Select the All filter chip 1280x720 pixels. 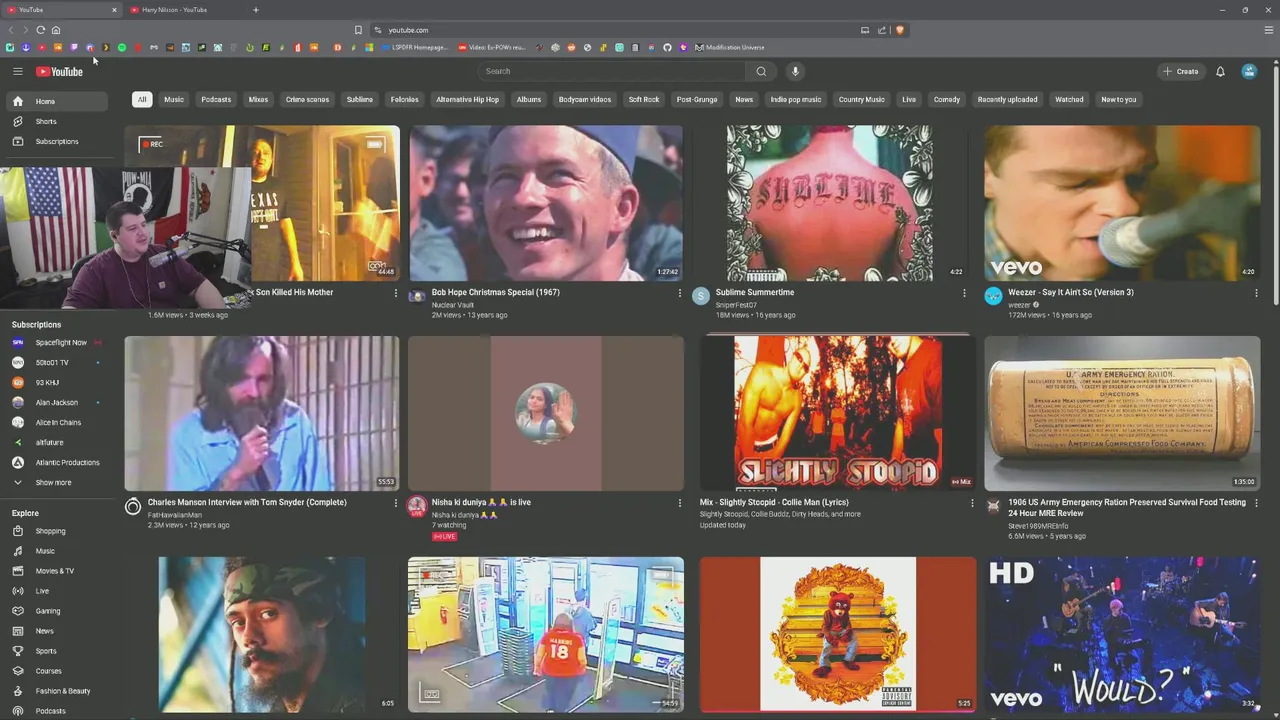tap(142, 99)
